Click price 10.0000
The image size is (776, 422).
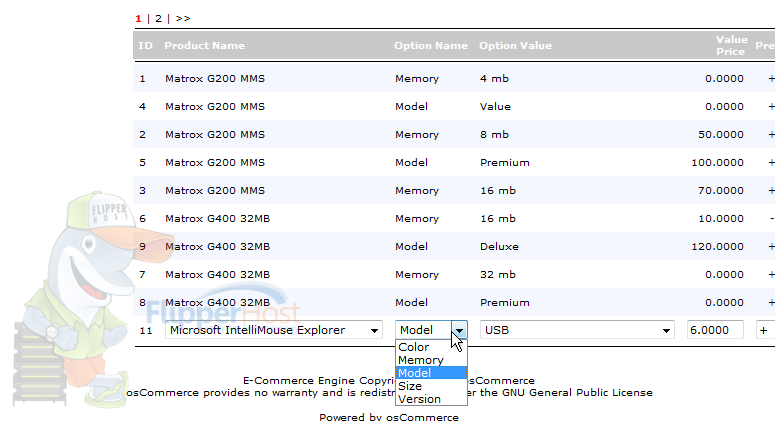721,218
